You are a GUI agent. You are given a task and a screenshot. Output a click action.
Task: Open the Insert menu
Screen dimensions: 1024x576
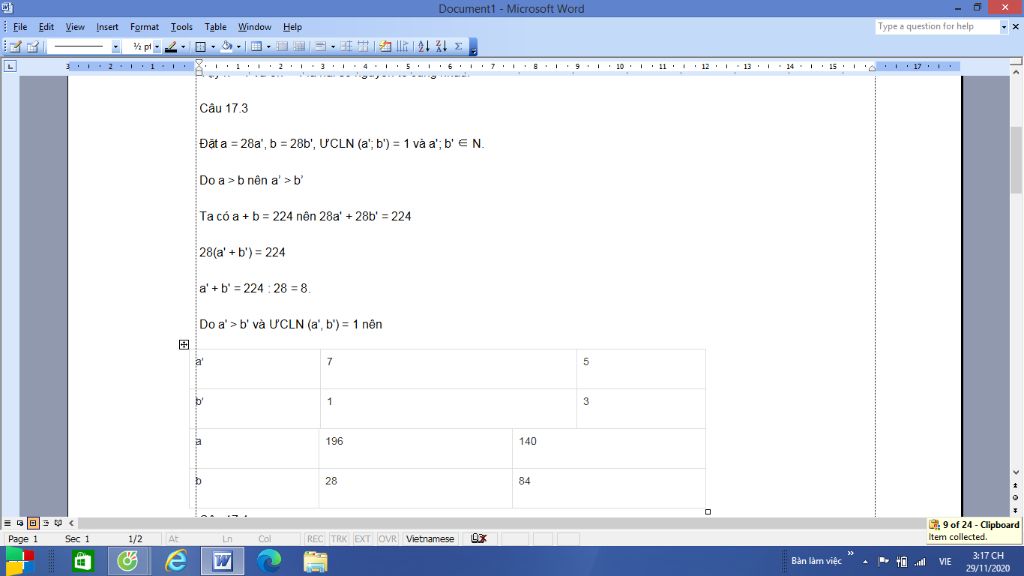pyautogui.click(x=107, y=27)
